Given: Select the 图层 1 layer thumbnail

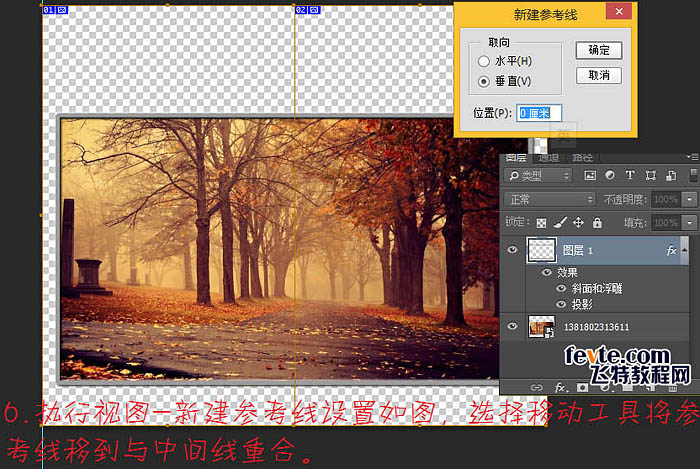Looking at the screenshot, I should (x=542, y=250).
